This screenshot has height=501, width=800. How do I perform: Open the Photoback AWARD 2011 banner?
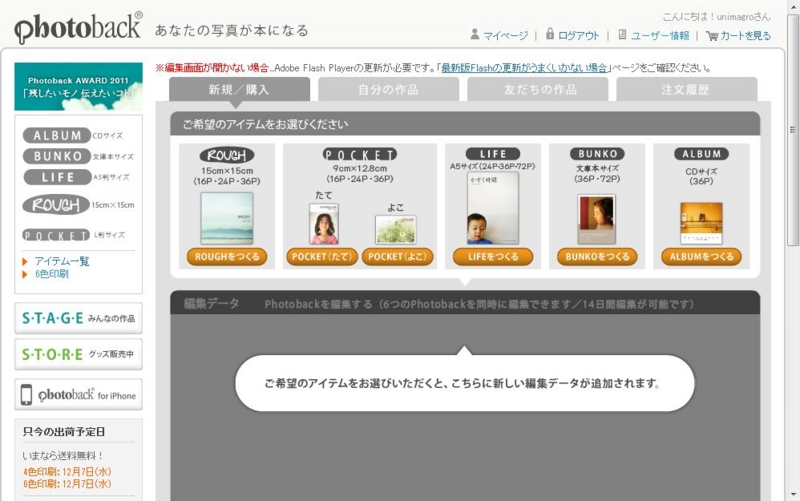(x=79, y=86)
